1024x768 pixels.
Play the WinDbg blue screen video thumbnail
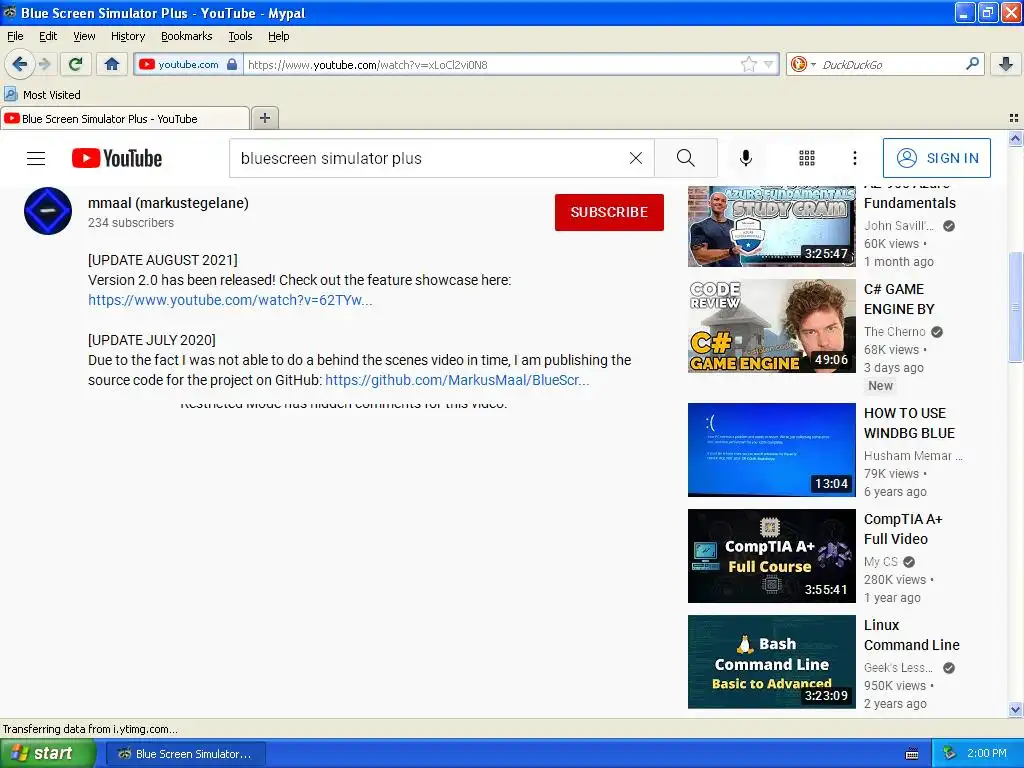771,450
